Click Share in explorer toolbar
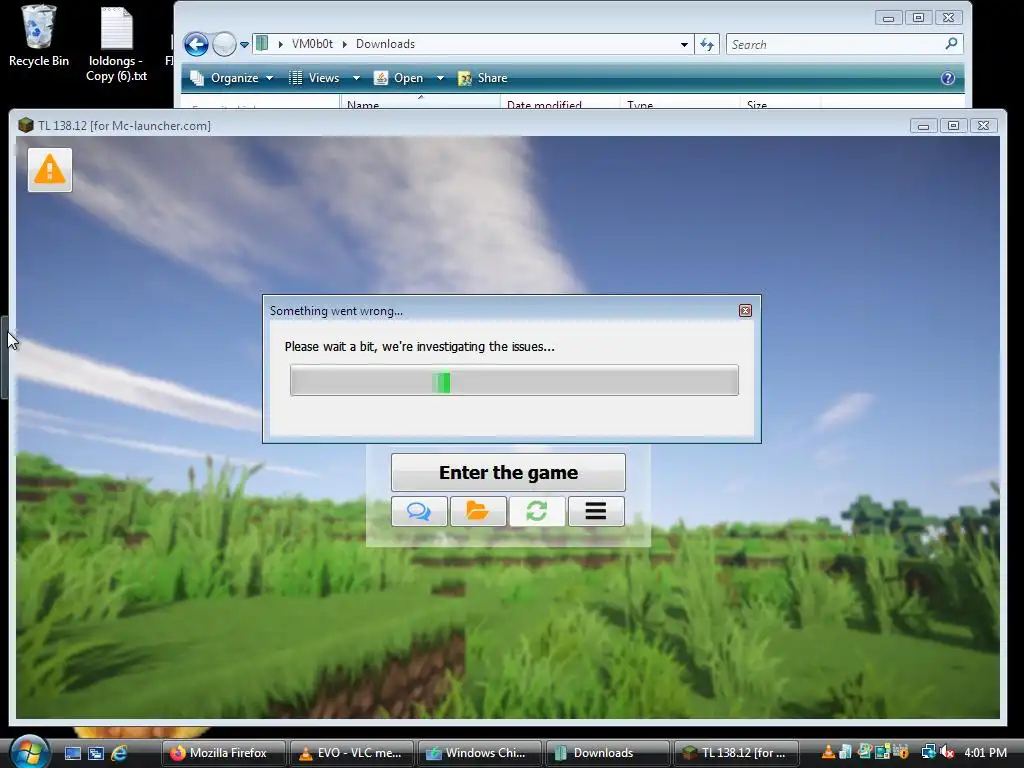This screenshot has width=1024, height=768. tap(483, 78)
